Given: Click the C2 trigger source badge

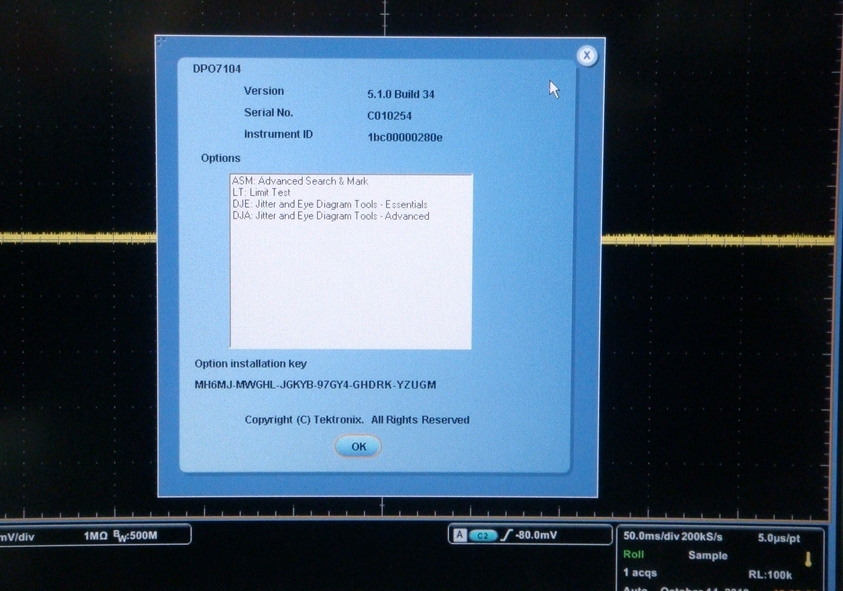Looking at the screenshot, I should coord(483,536).
